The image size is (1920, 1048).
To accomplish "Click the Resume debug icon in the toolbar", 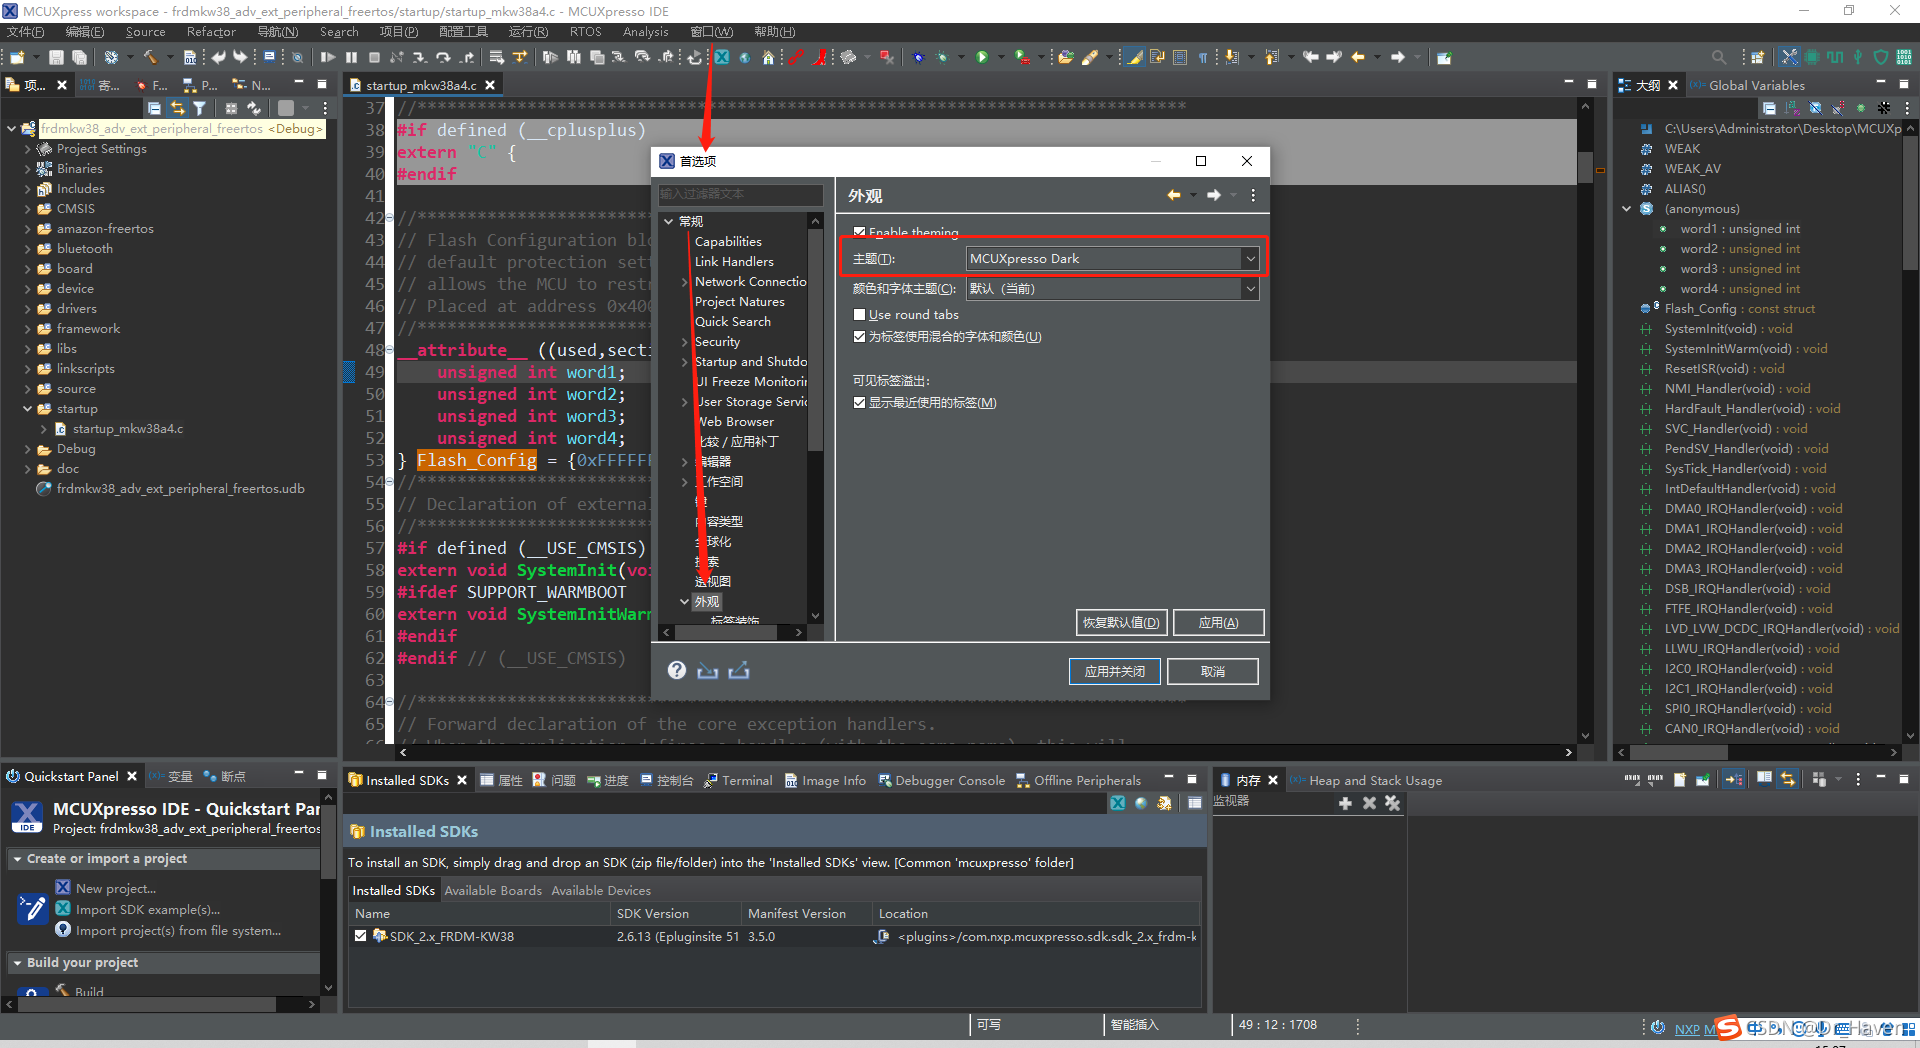I will (x=327, y=57).
